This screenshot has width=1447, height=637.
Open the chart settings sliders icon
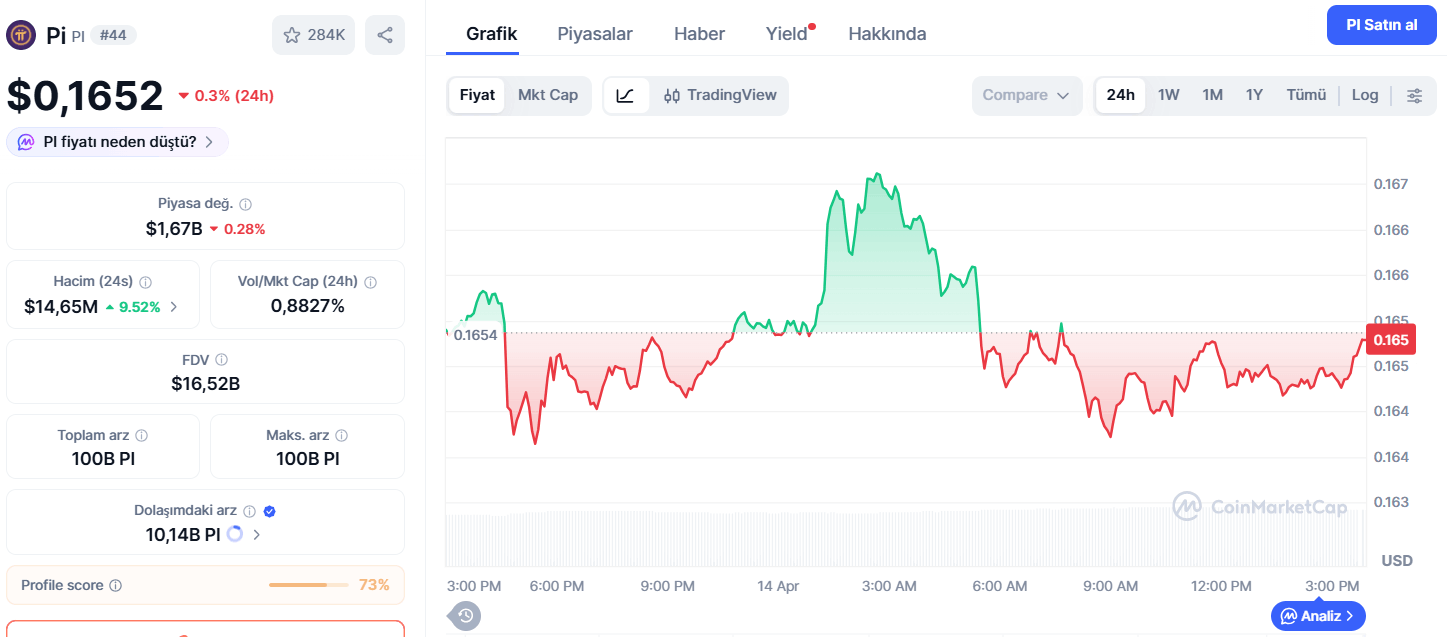point(1415,95)
